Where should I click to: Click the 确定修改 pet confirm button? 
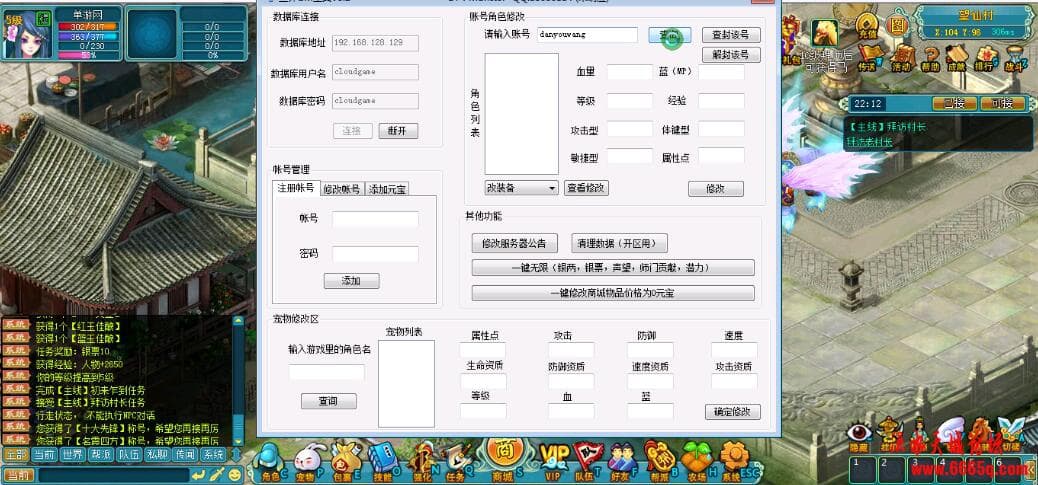point(733,412)
